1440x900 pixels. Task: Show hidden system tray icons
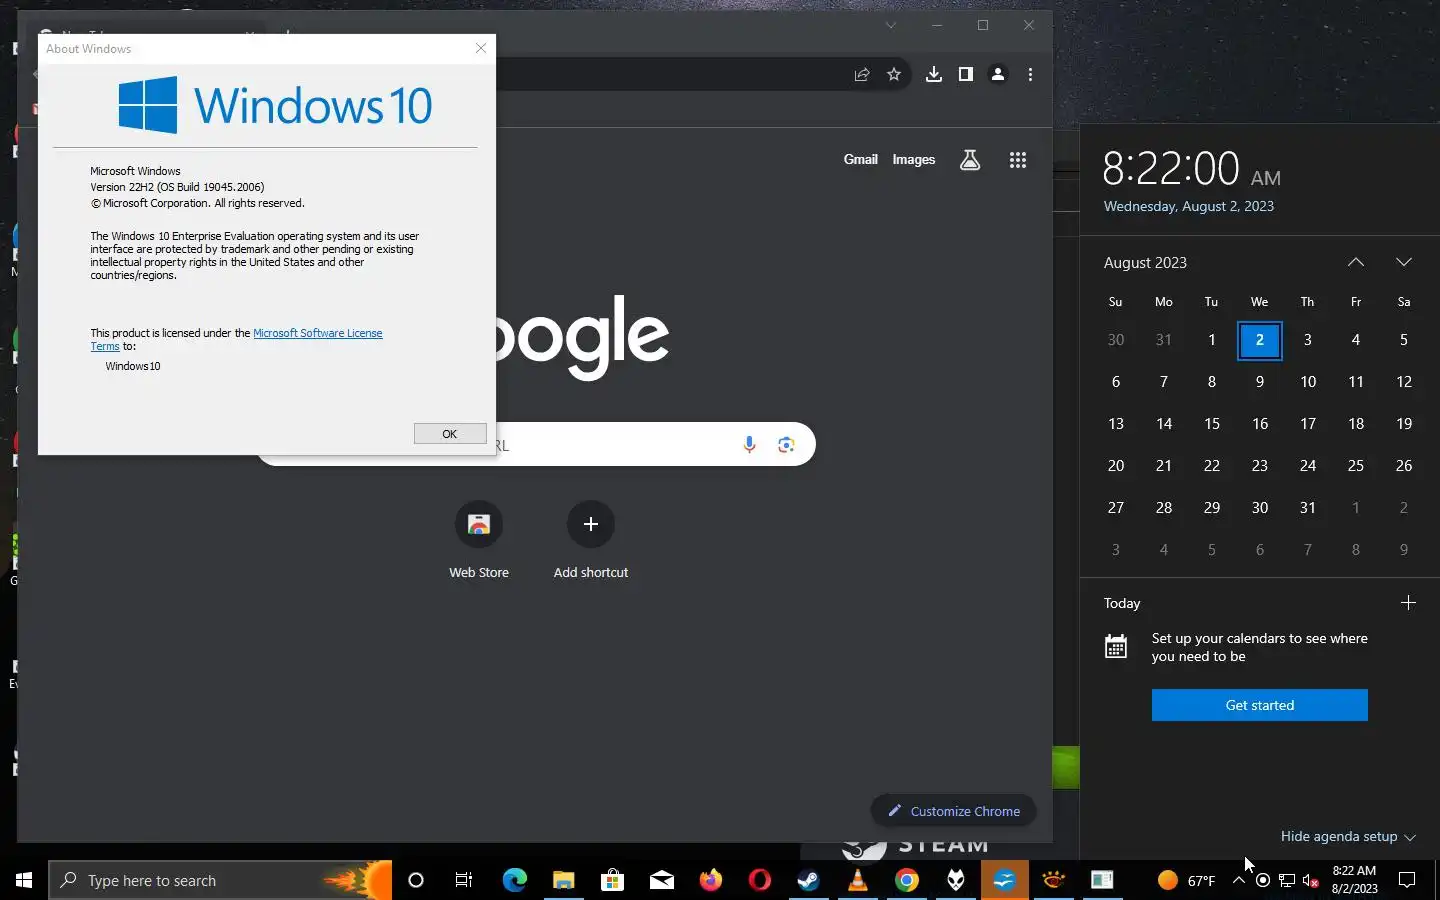(x=1239, y=881)
